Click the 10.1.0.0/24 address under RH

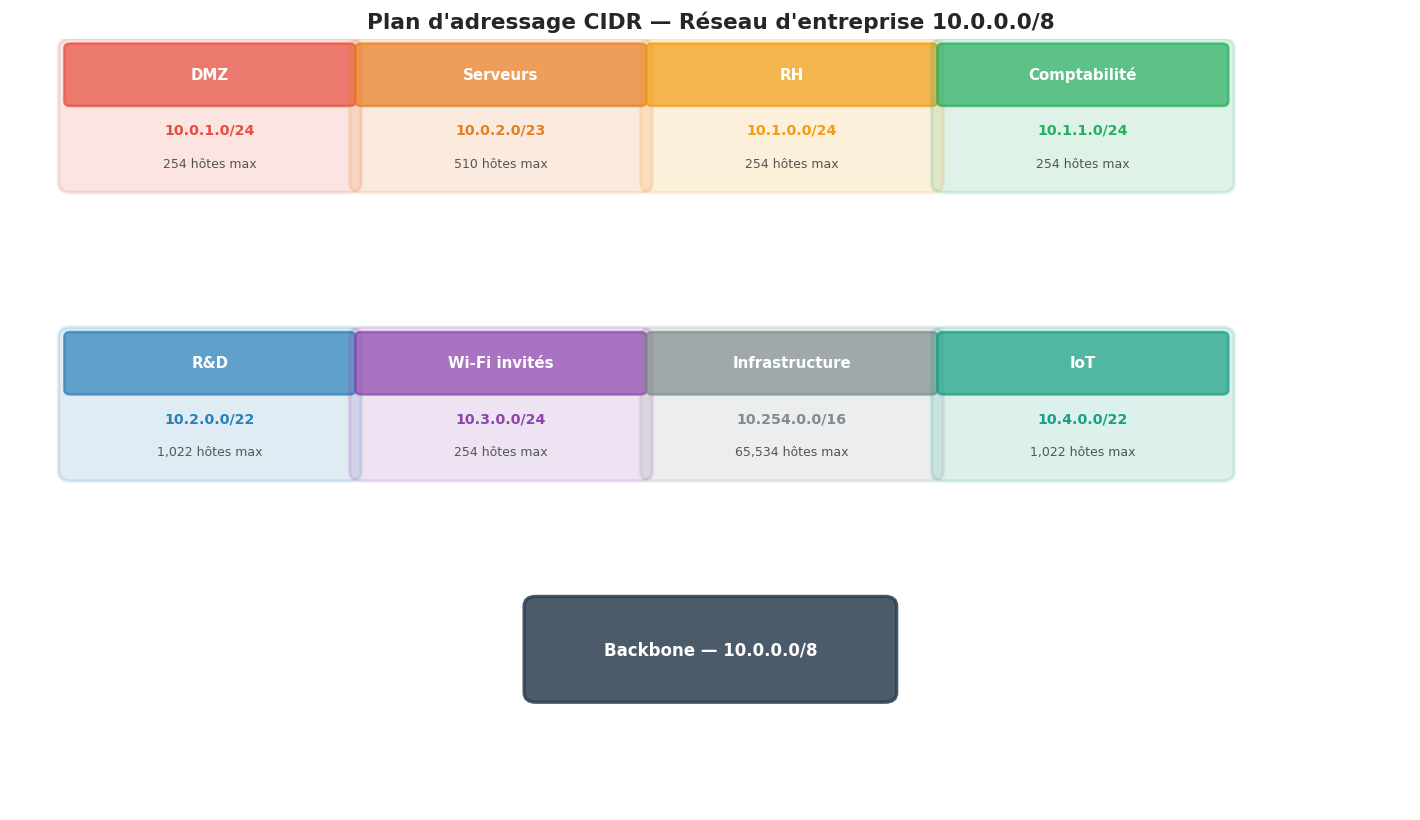791,131
